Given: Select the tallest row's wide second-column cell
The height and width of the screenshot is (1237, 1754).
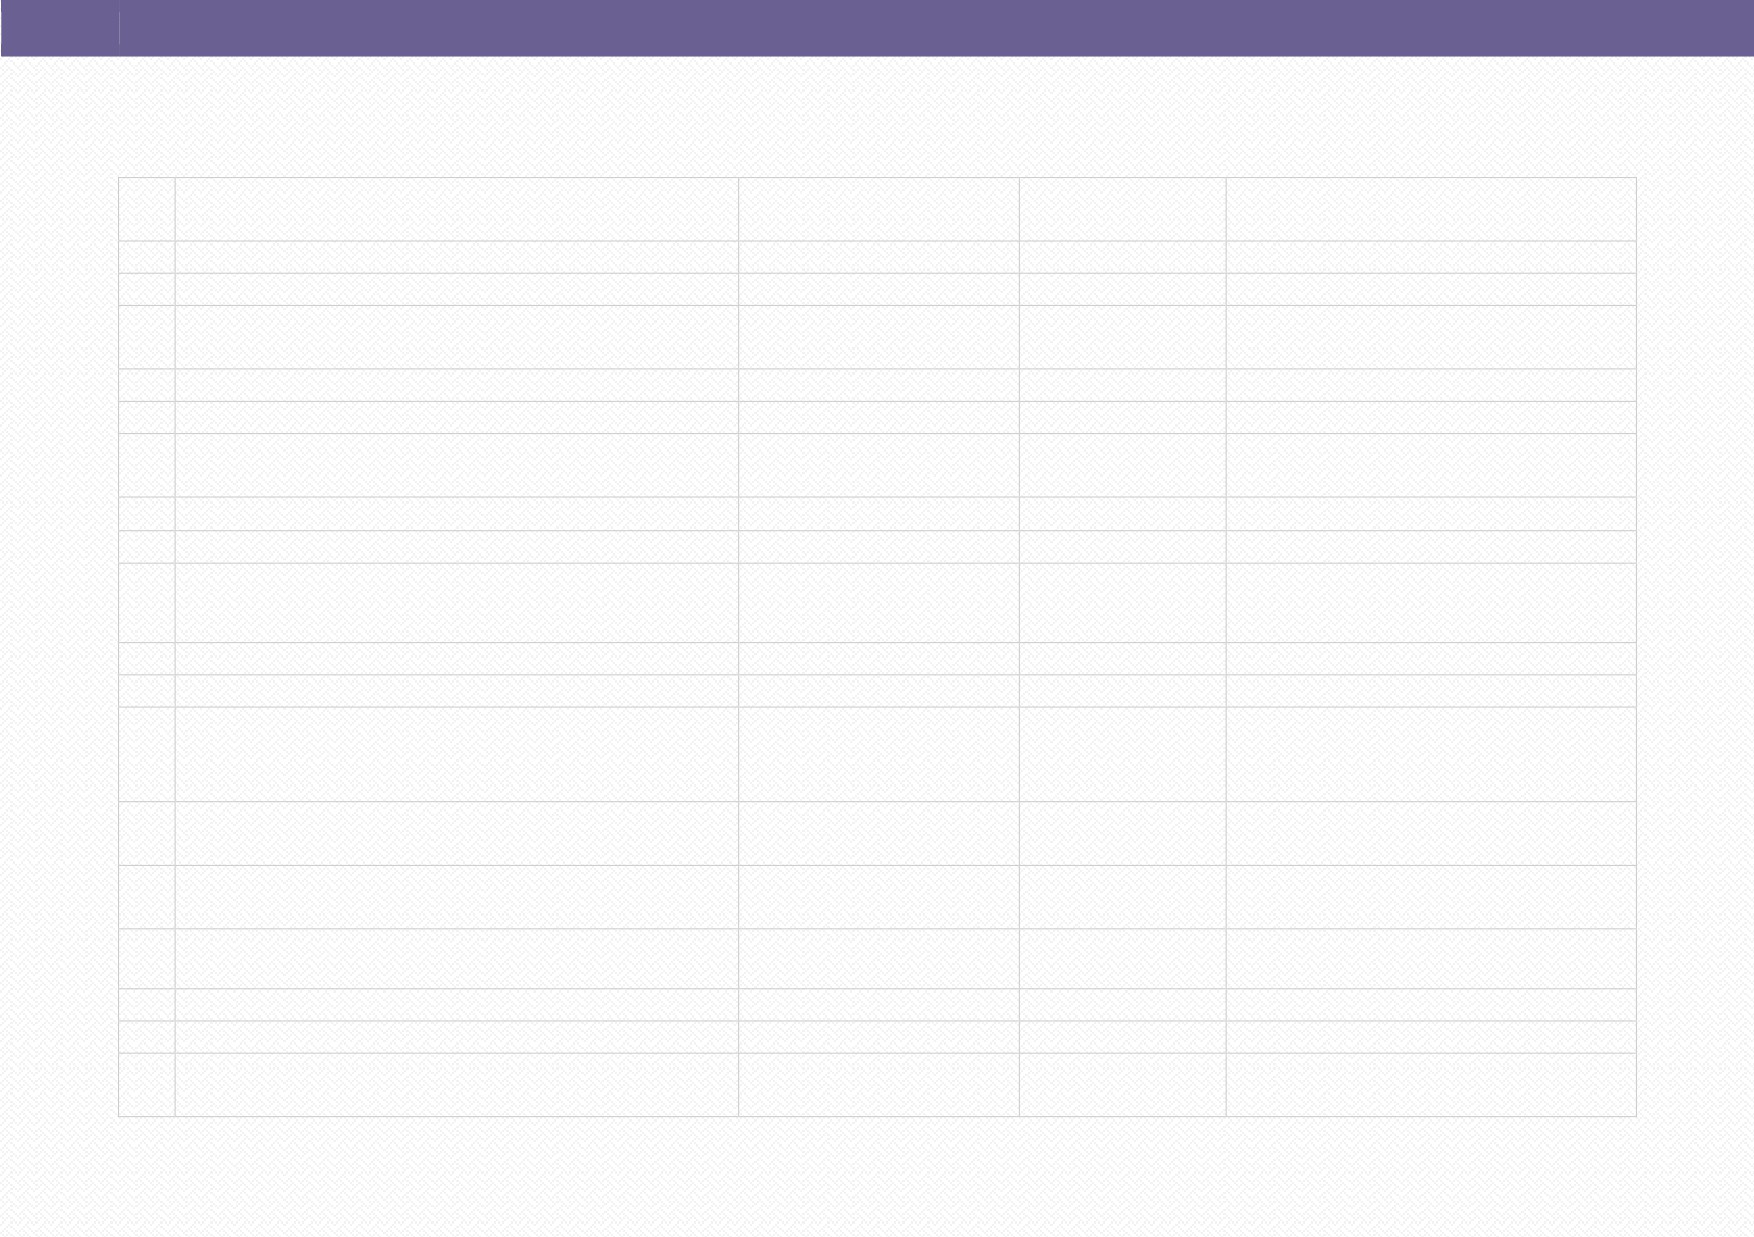Looking at the screenshot, I should 456,754.
